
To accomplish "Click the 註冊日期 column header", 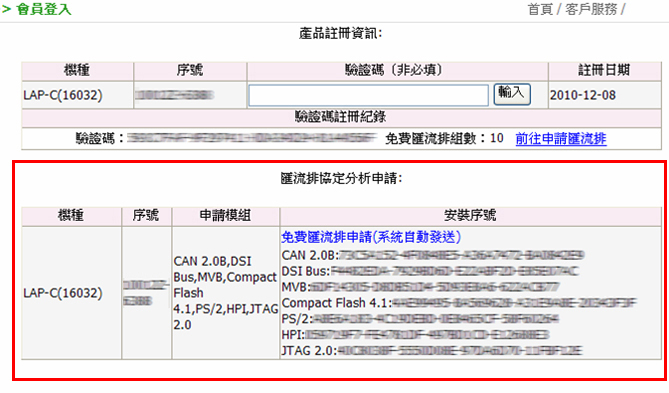I will (605, 70).
